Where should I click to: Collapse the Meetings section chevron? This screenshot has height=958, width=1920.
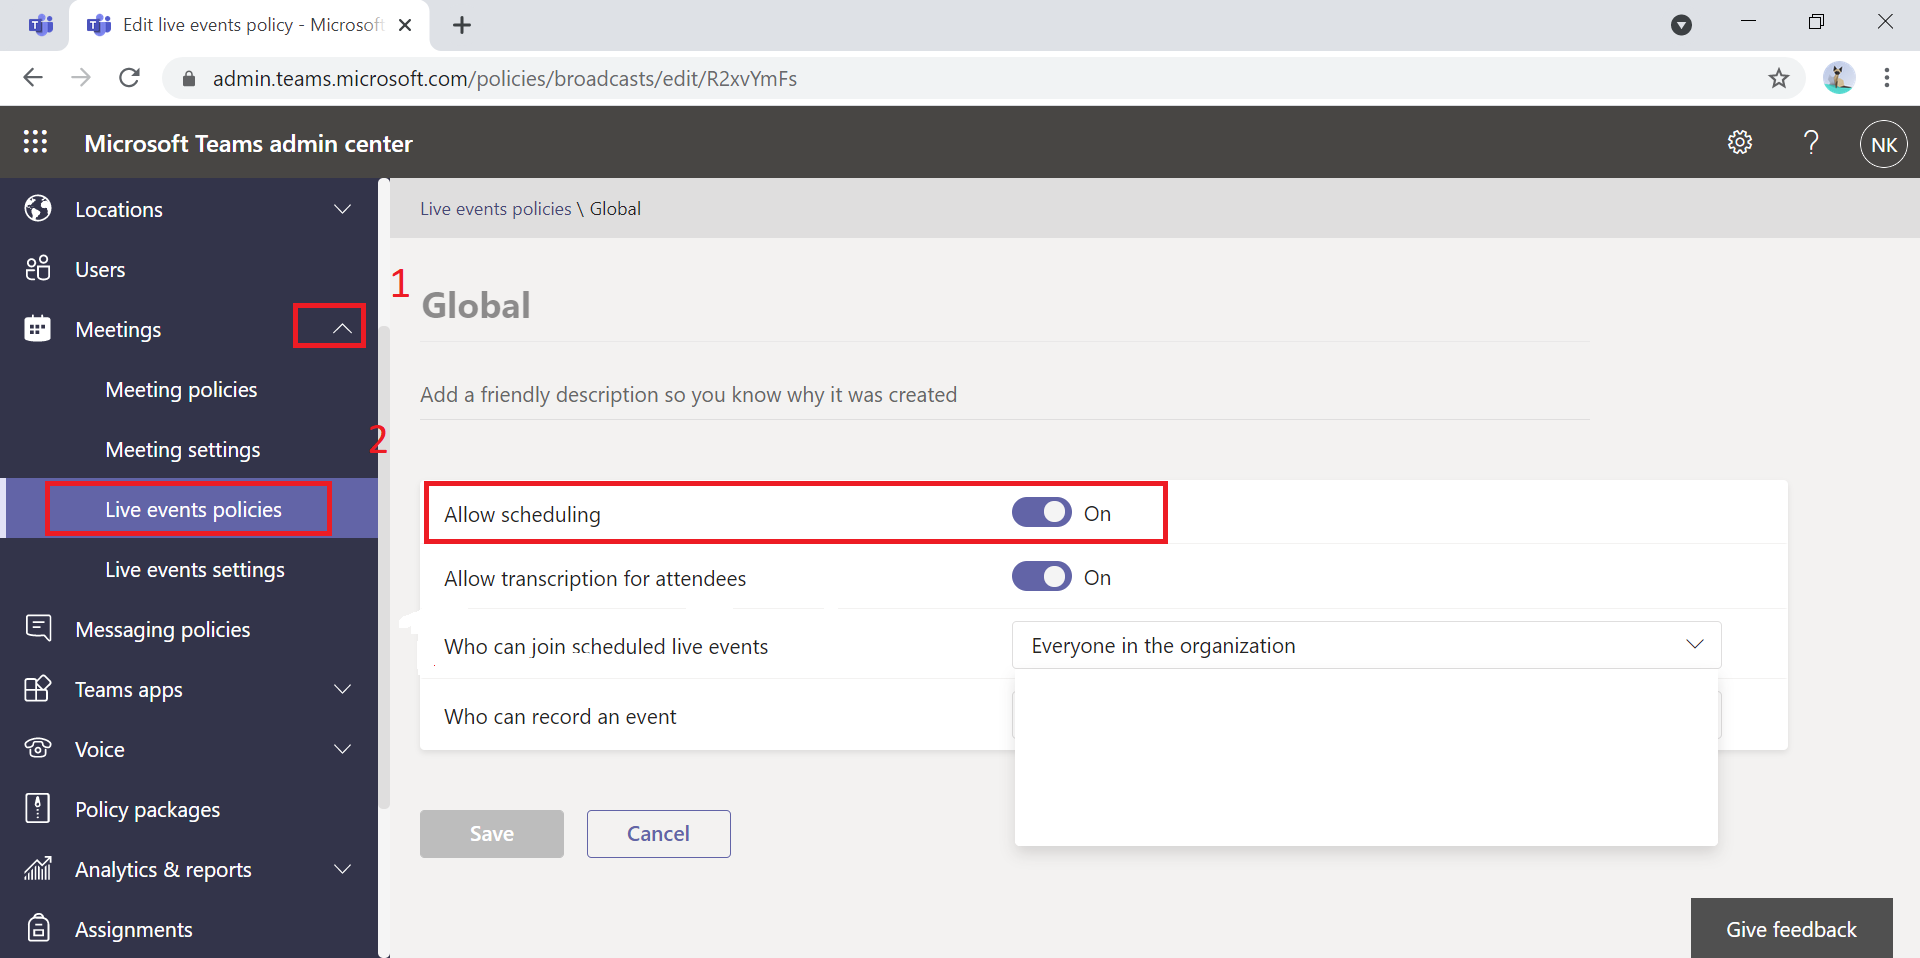point(342,328)
